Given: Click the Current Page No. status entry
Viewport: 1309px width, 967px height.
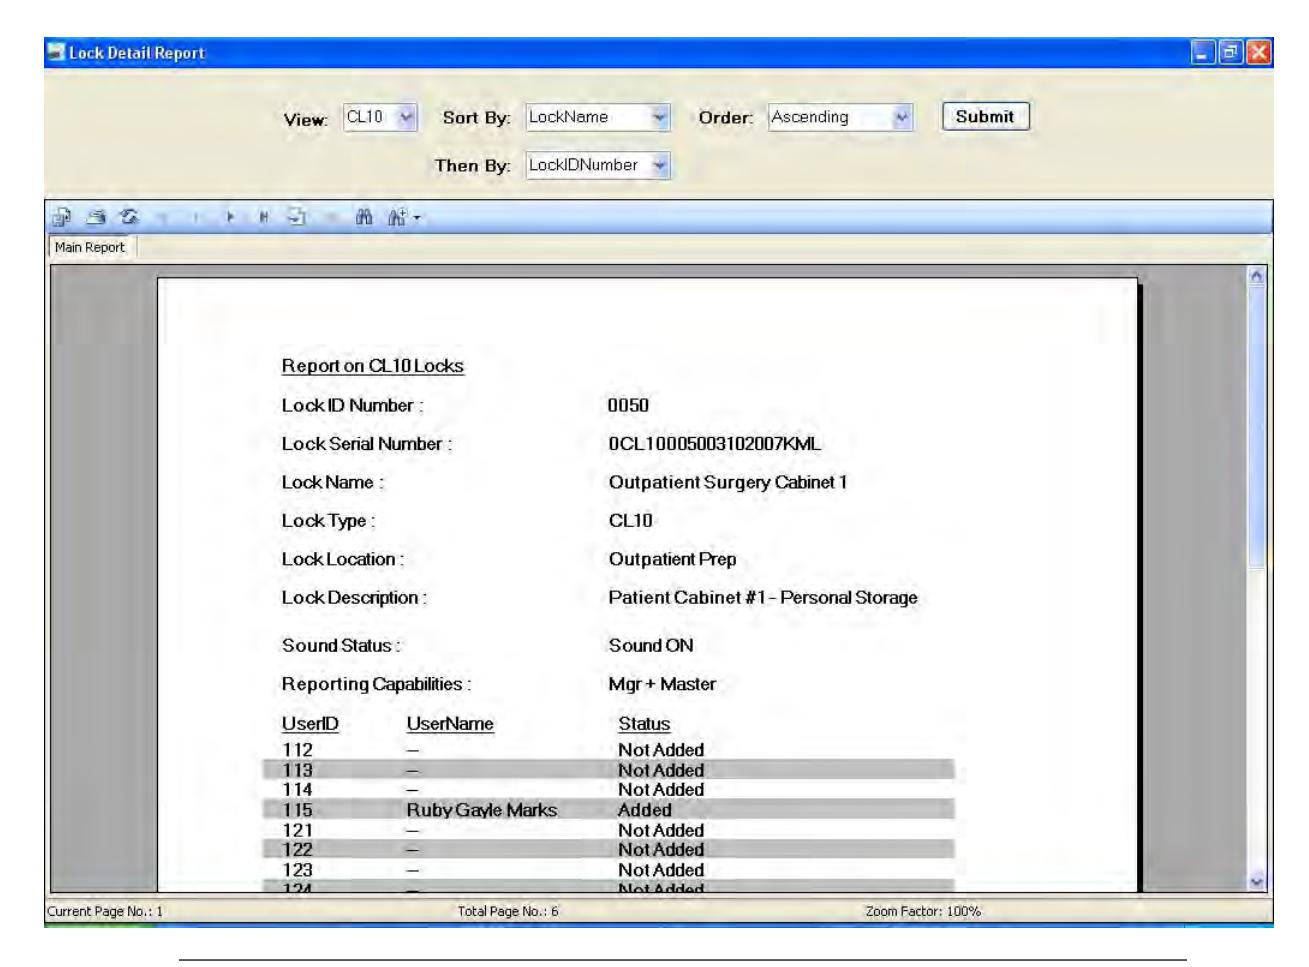Looking at the screenshot, I should tap(104, 911).
